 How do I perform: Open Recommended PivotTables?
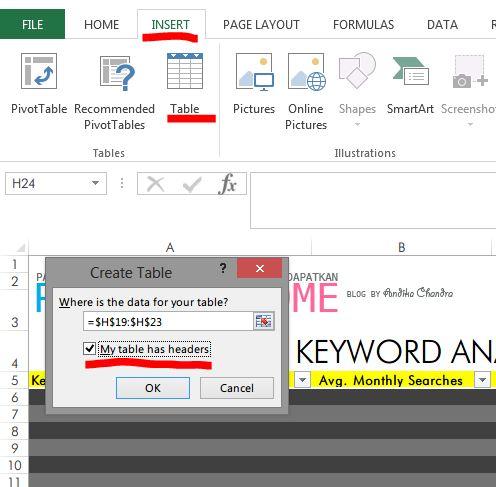[x=114, y=92]
